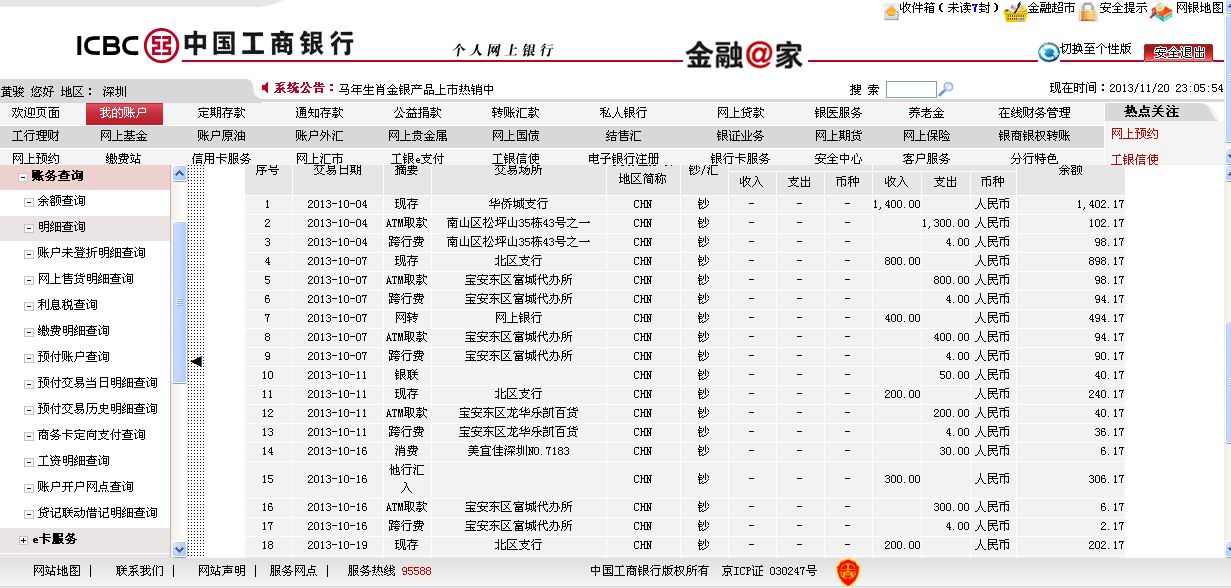The height and width of the screenshot is (588, 1231).
Task: Open the 转账汇款 menu item
Action: (515, 113)
